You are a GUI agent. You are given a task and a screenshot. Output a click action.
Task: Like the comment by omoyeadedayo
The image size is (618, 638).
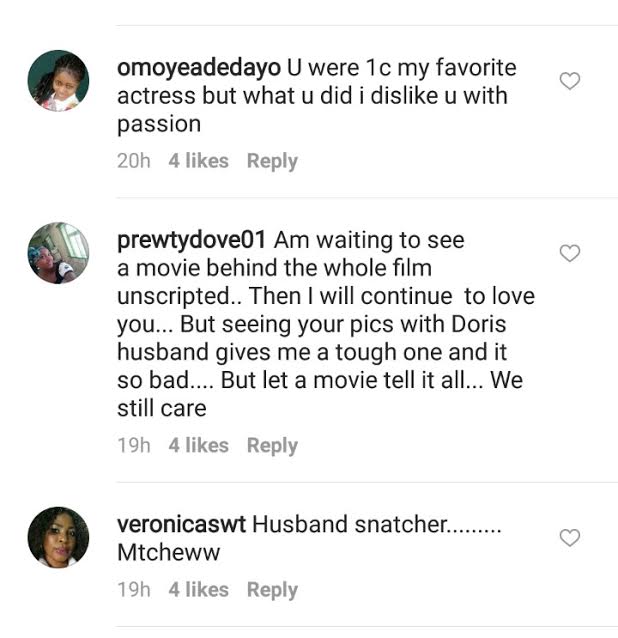coord(569,81)
